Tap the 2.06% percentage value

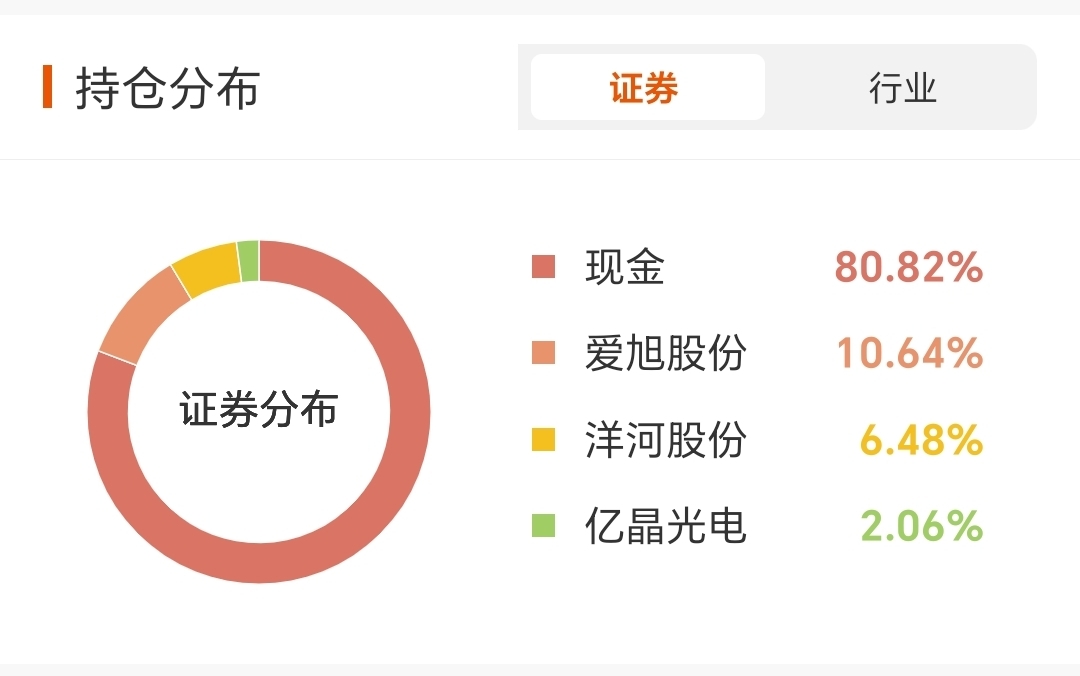pyautogui.click(x=921, y=525)
